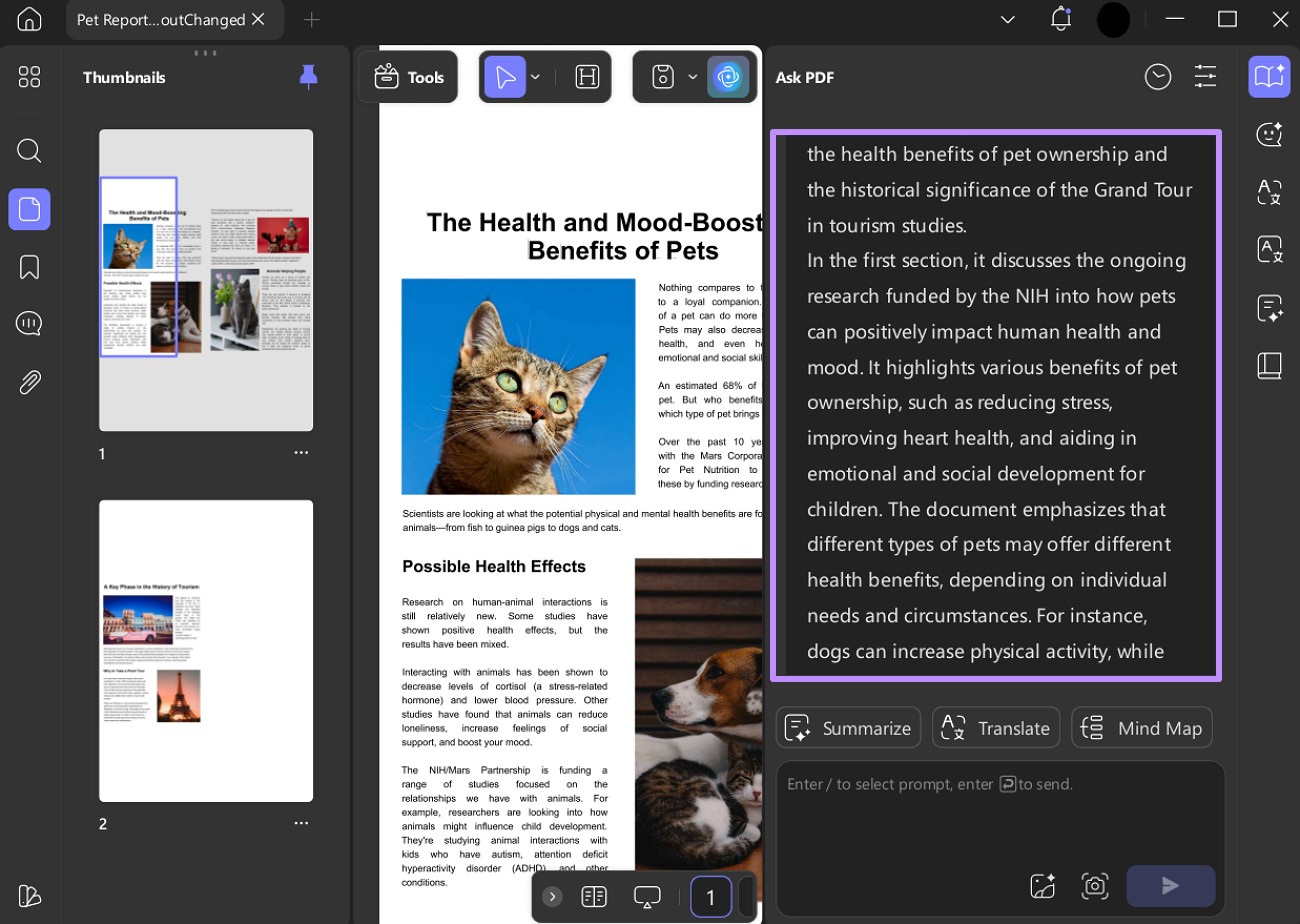
Task: Click the chat prompt input field
Action: click(x=1001, y=808)
